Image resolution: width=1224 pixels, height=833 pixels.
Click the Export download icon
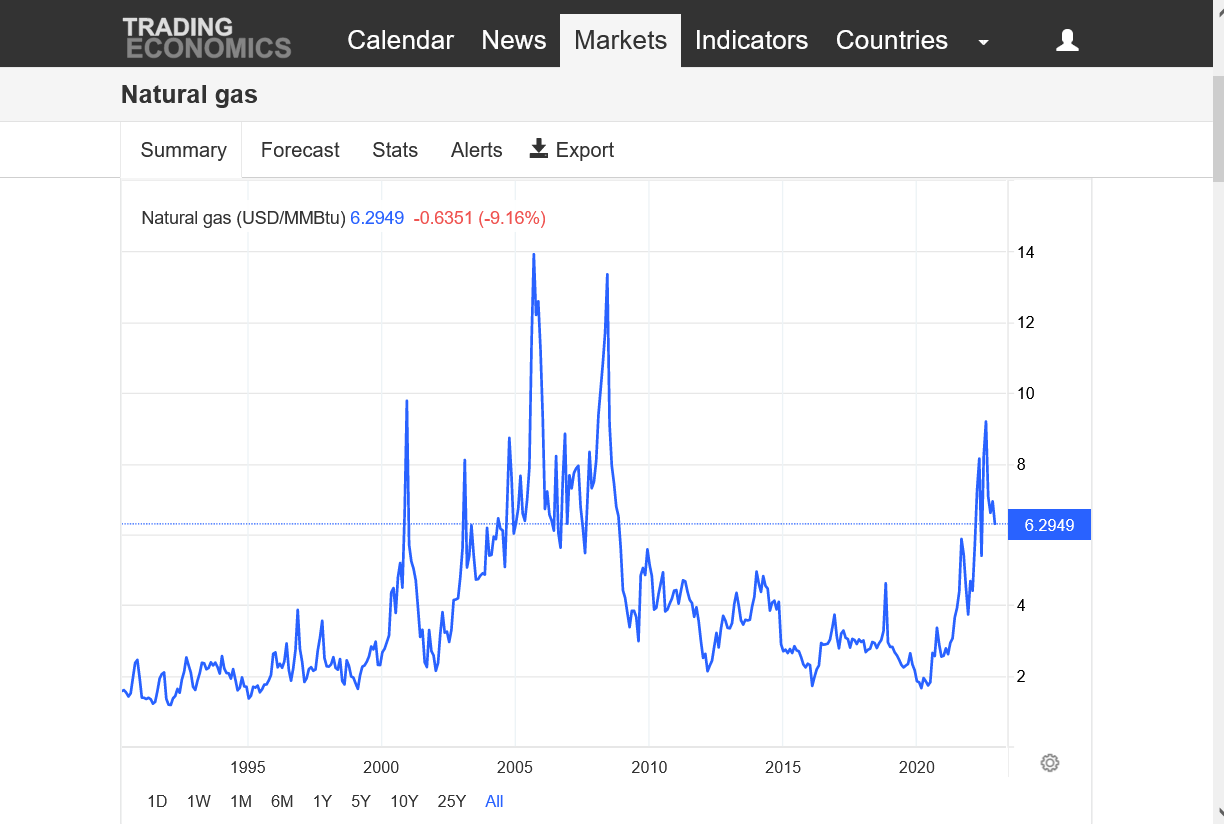539,149
